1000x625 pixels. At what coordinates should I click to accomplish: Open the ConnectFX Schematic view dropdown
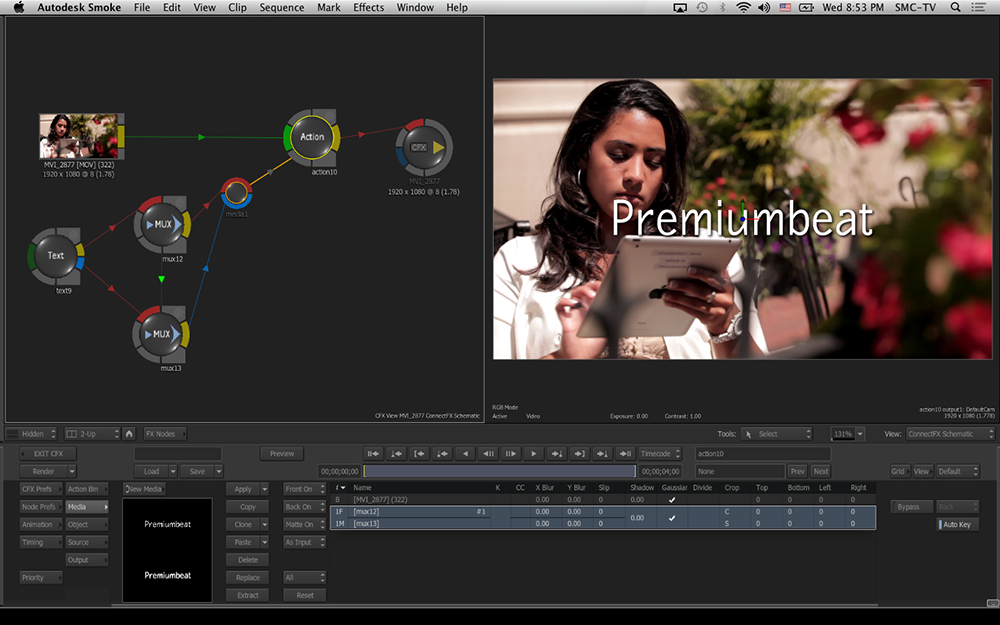pyautogui.click(x=950, y=434)
